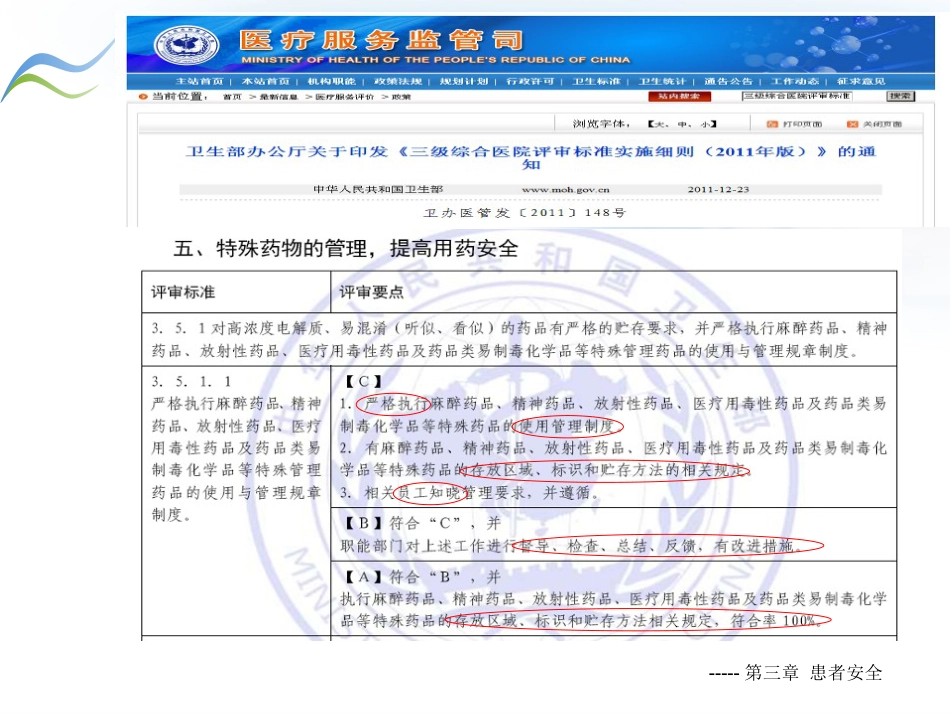
Task: Set browsing font size to 小
Action: click(x=705, y=124)
